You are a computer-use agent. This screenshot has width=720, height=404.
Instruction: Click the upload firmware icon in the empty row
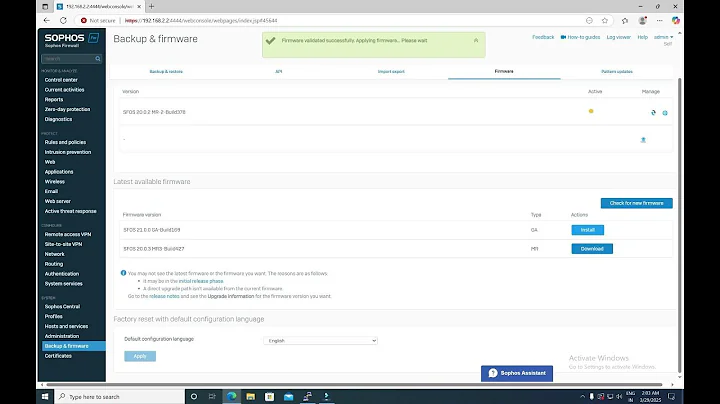643,140
